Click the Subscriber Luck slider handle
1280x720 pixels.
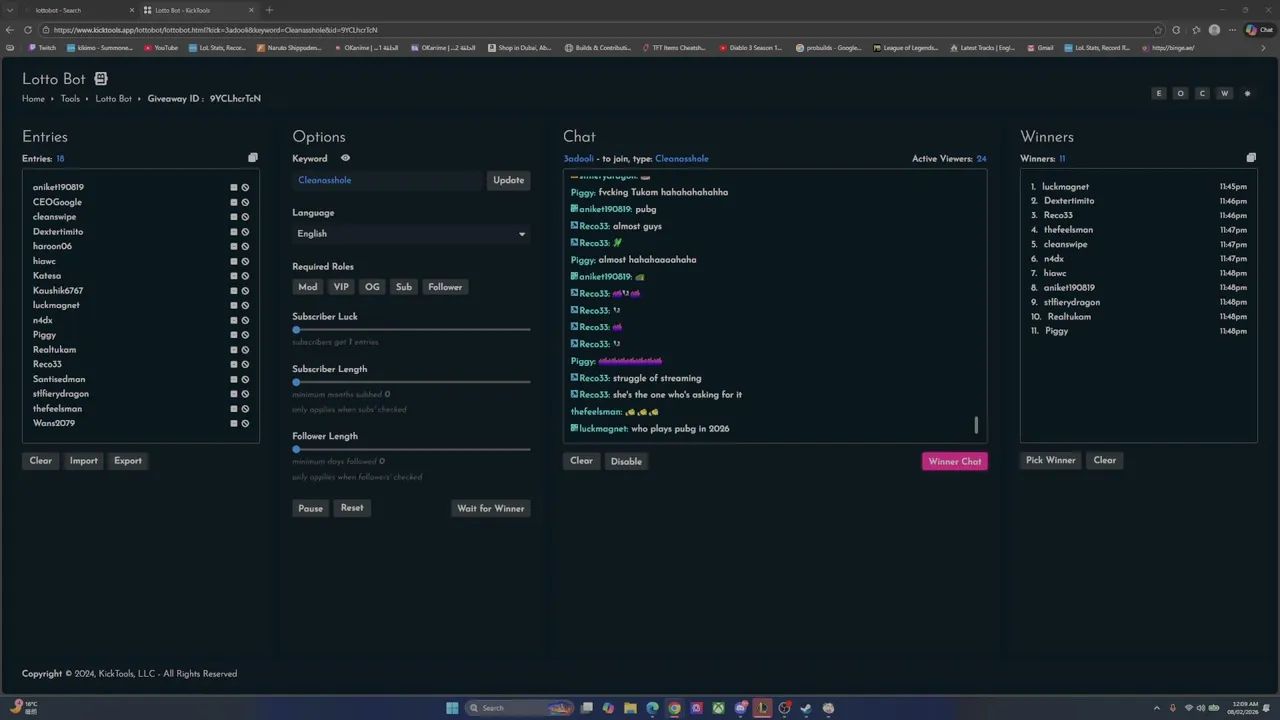296,329
